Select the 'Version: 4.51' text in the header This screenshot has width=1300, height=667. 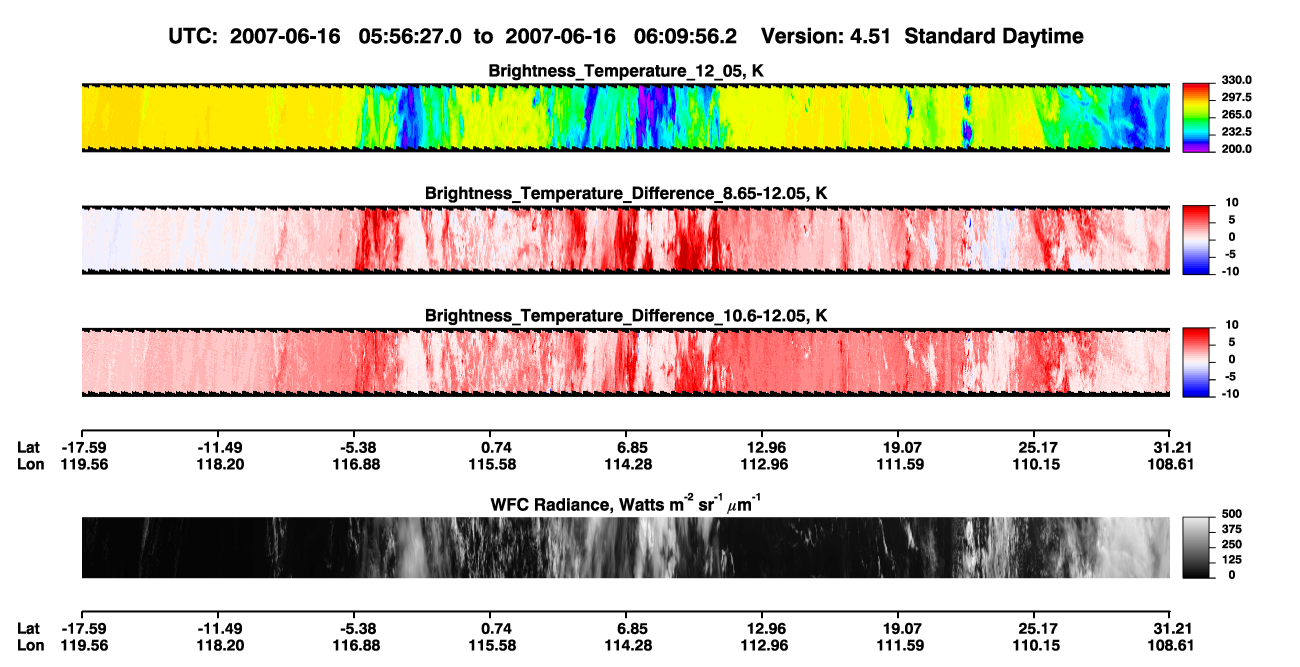point(824,36)
